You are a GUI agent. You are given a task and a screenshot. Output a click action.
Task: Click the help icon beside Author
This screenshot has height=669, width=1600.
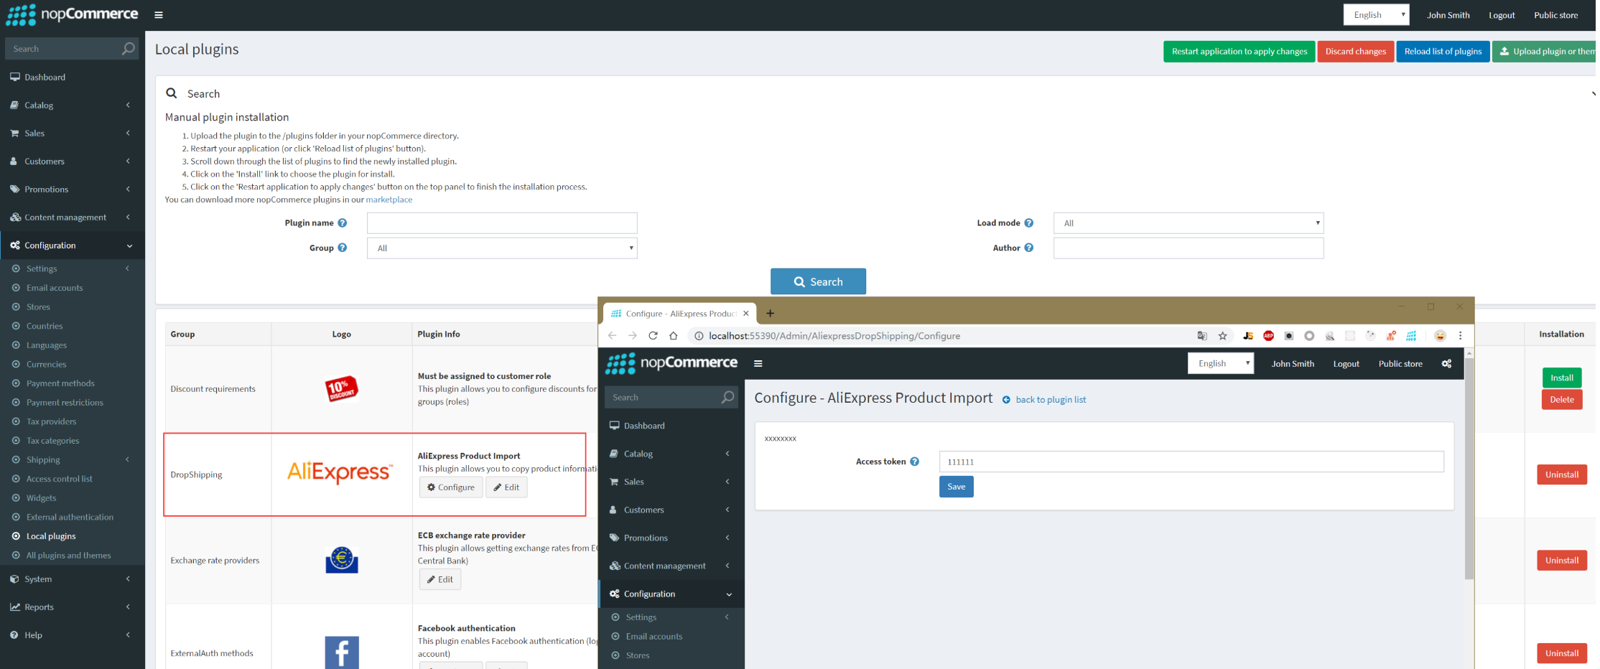tap(1029, 248)
